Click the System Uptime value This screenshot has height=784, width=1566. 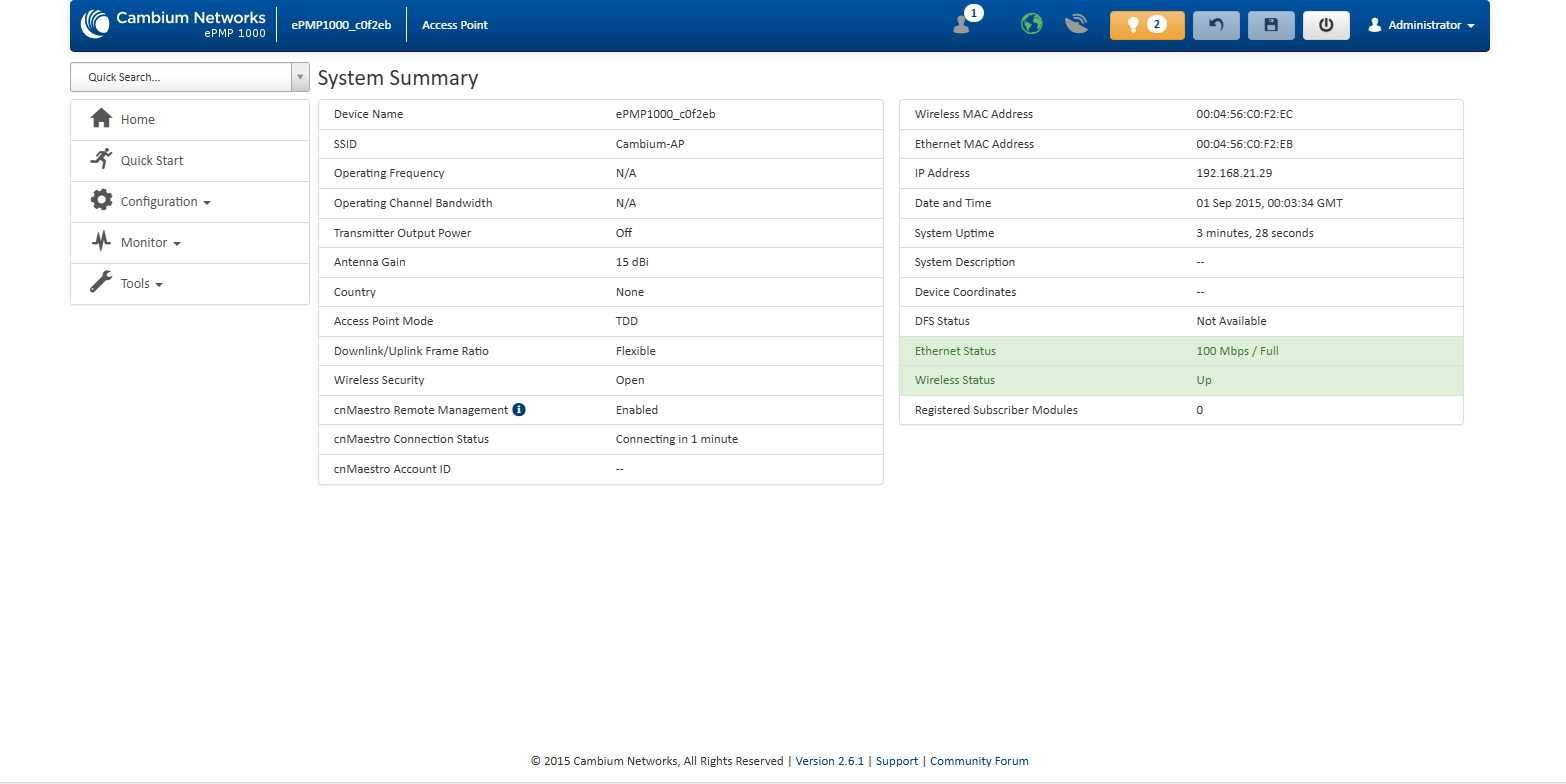click(1255, 233)
